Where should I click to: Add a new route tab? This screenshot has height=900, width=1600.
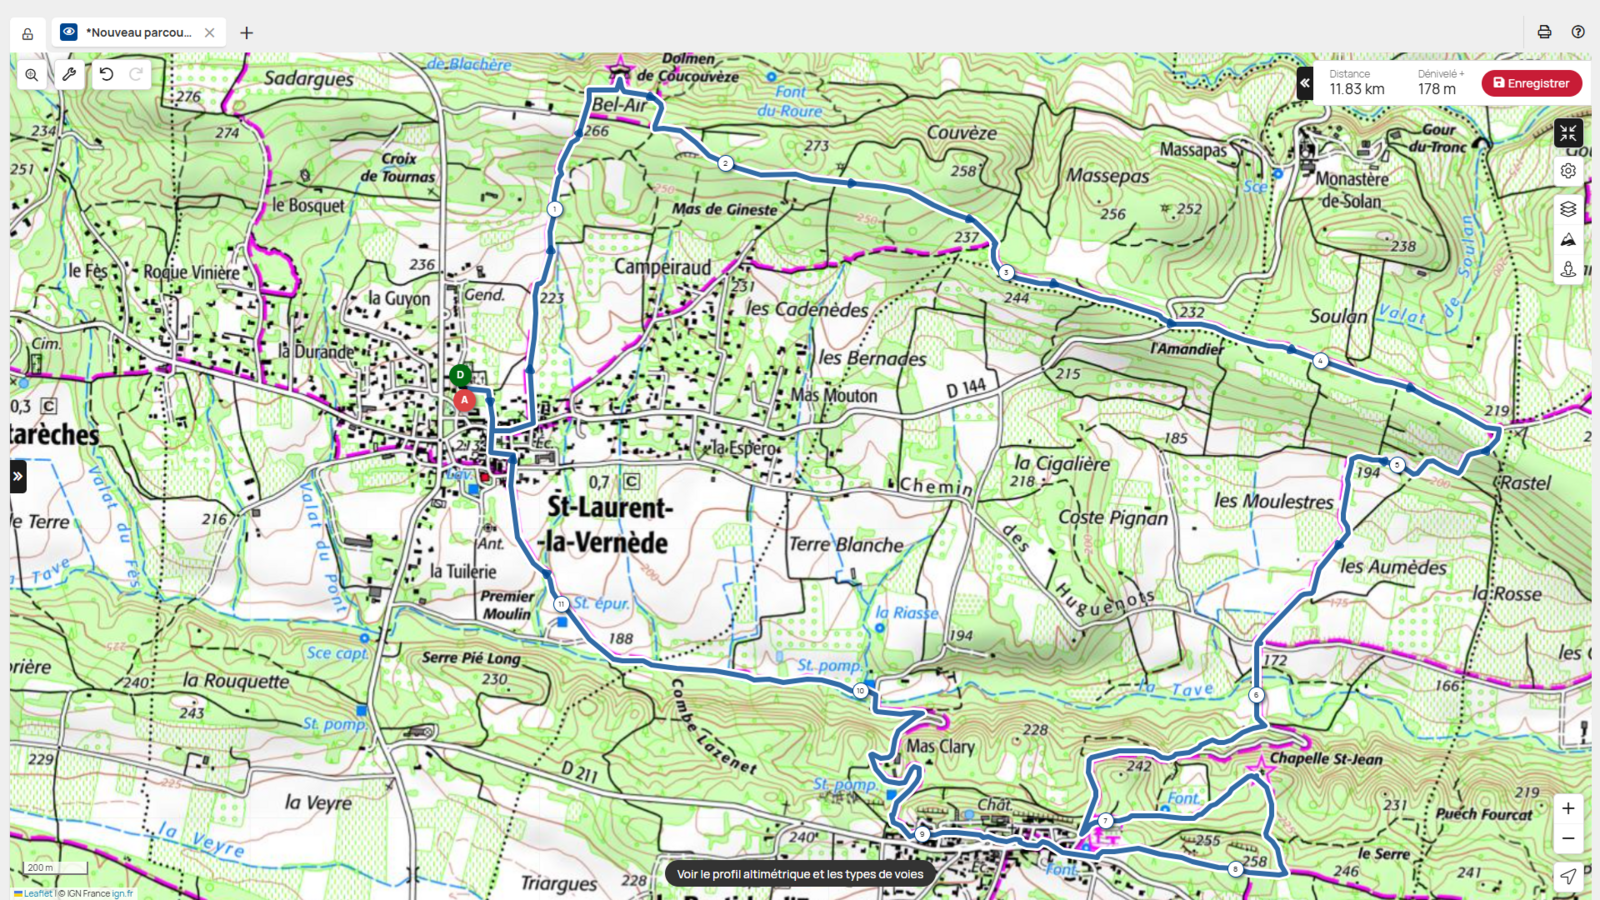247,33
